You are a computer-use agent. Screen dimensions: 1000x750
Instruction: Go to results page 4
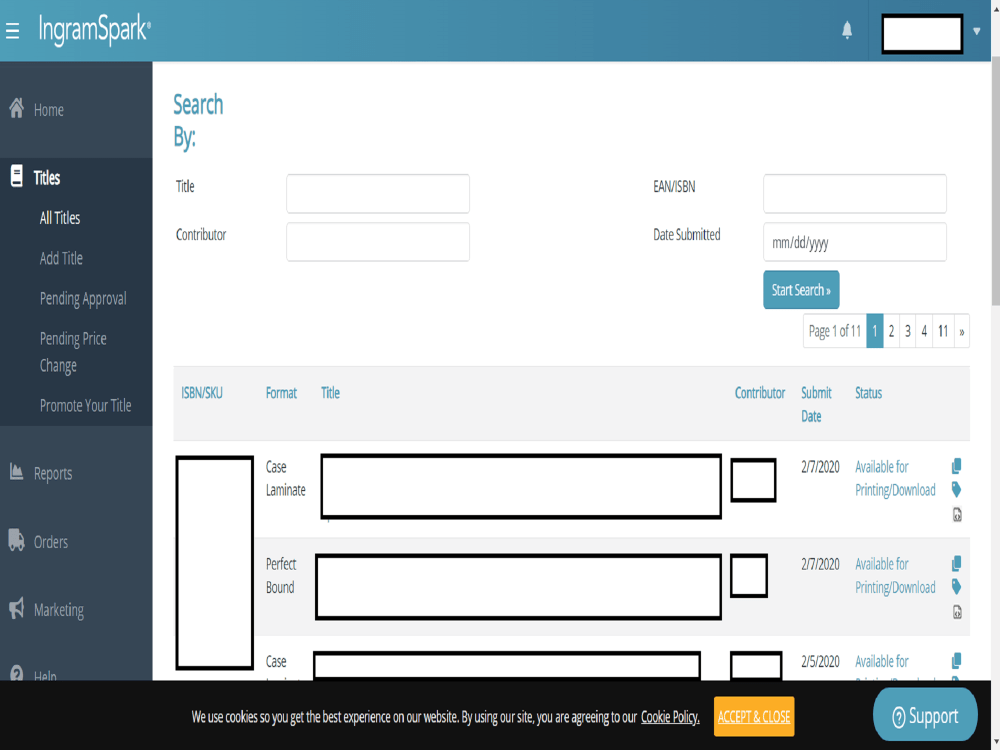(x=924, y=331)
